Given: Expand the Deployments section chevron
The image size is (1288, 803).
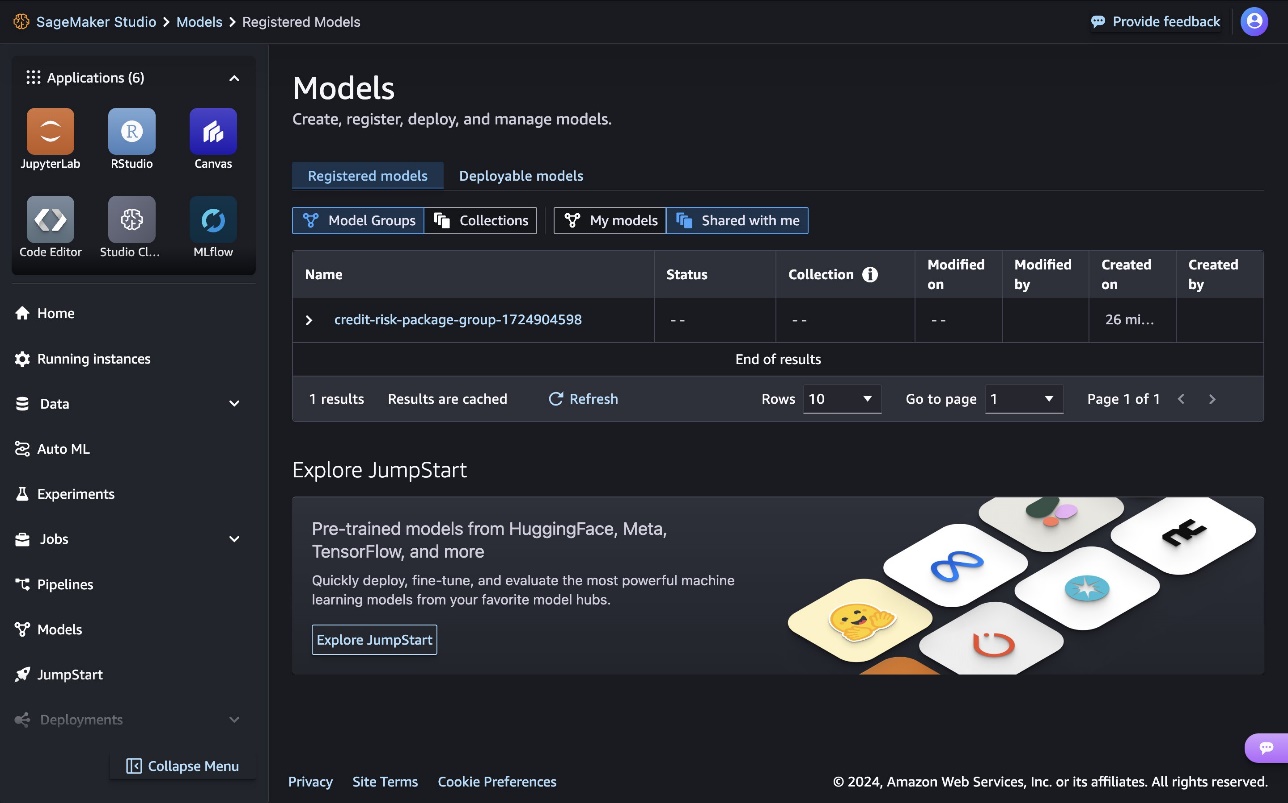Looking at the screenshot, I should [x=234, y=720].
